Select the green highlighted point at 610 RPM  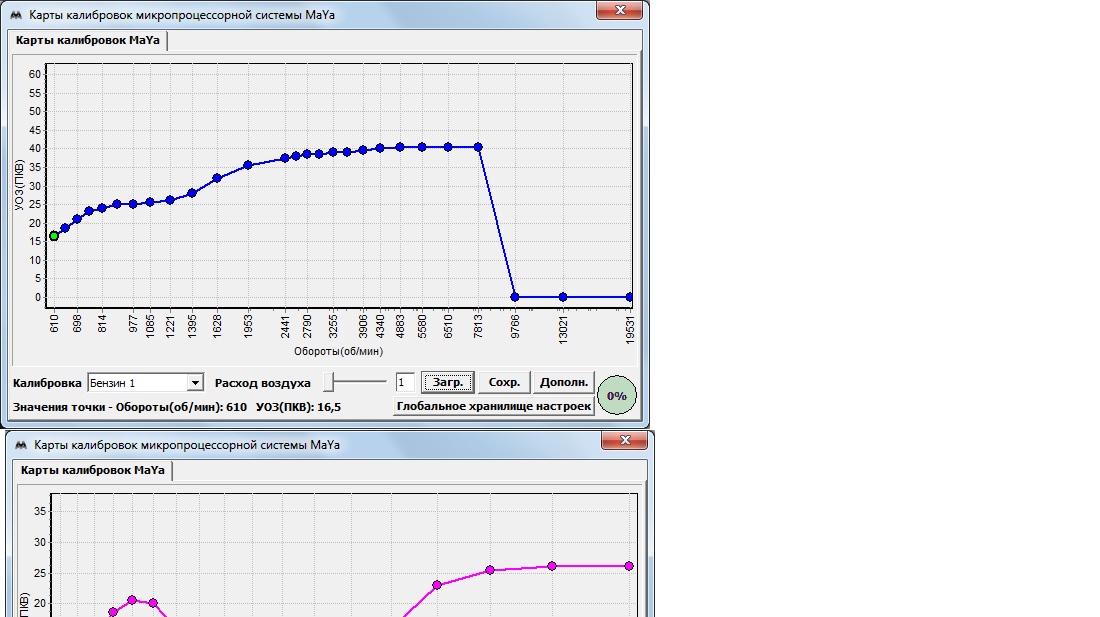click(x=54, y=236)
